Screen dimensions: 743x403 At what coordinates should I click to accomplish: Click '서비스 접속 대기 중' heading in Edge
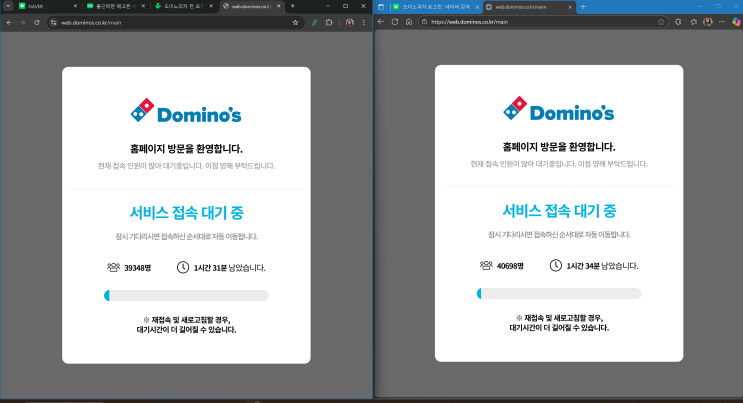click(559, 211)
